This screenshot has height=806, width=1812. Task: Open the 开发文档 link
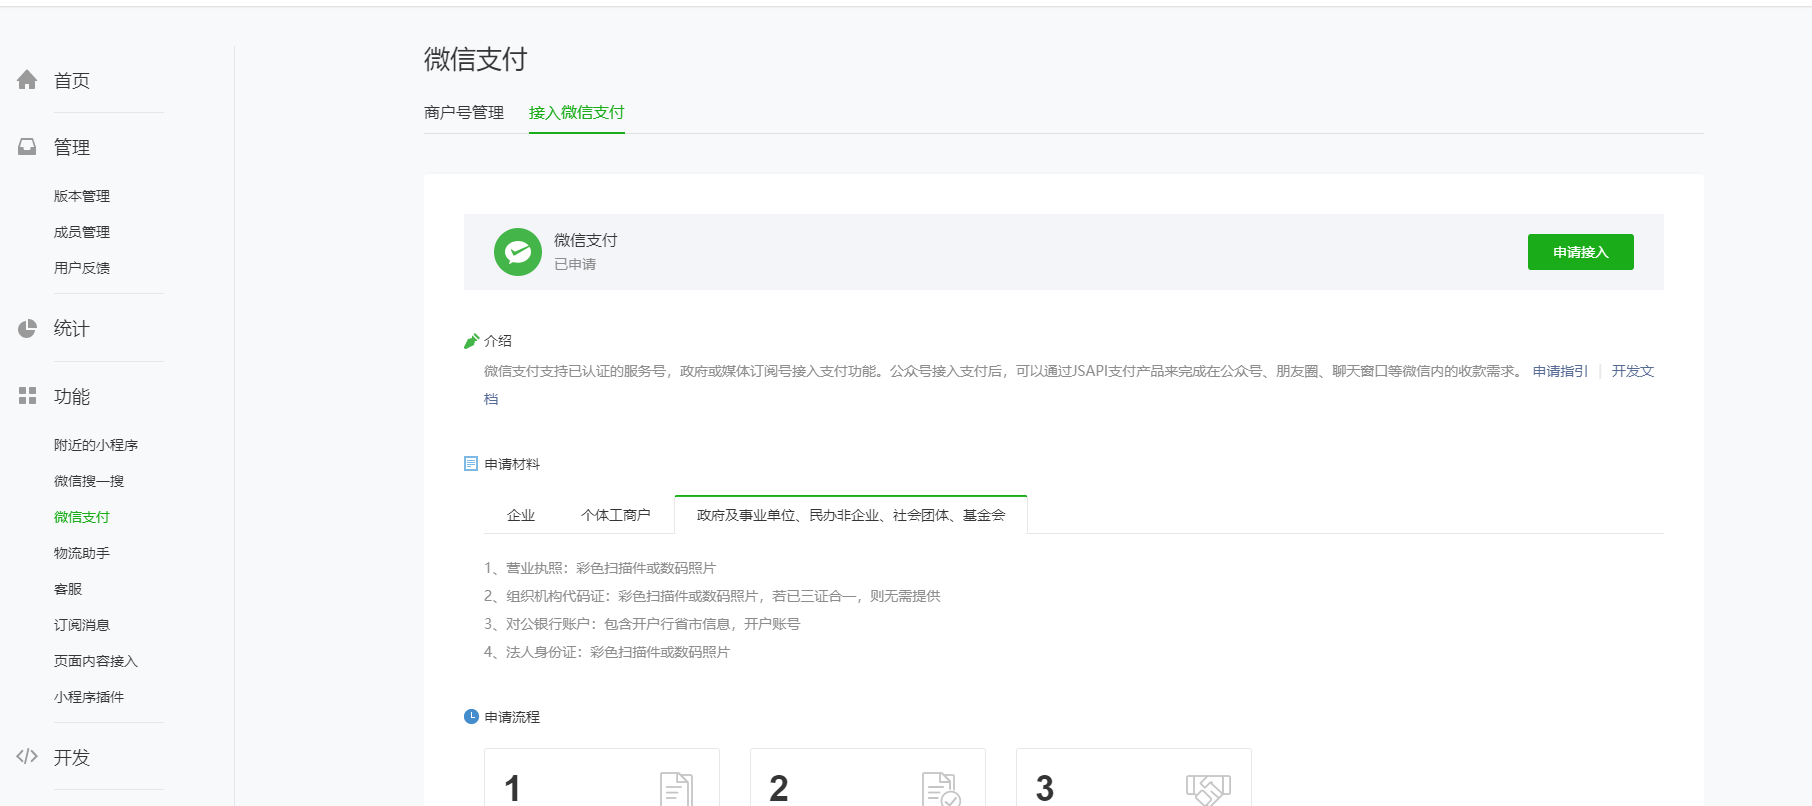pos(1633,371)
